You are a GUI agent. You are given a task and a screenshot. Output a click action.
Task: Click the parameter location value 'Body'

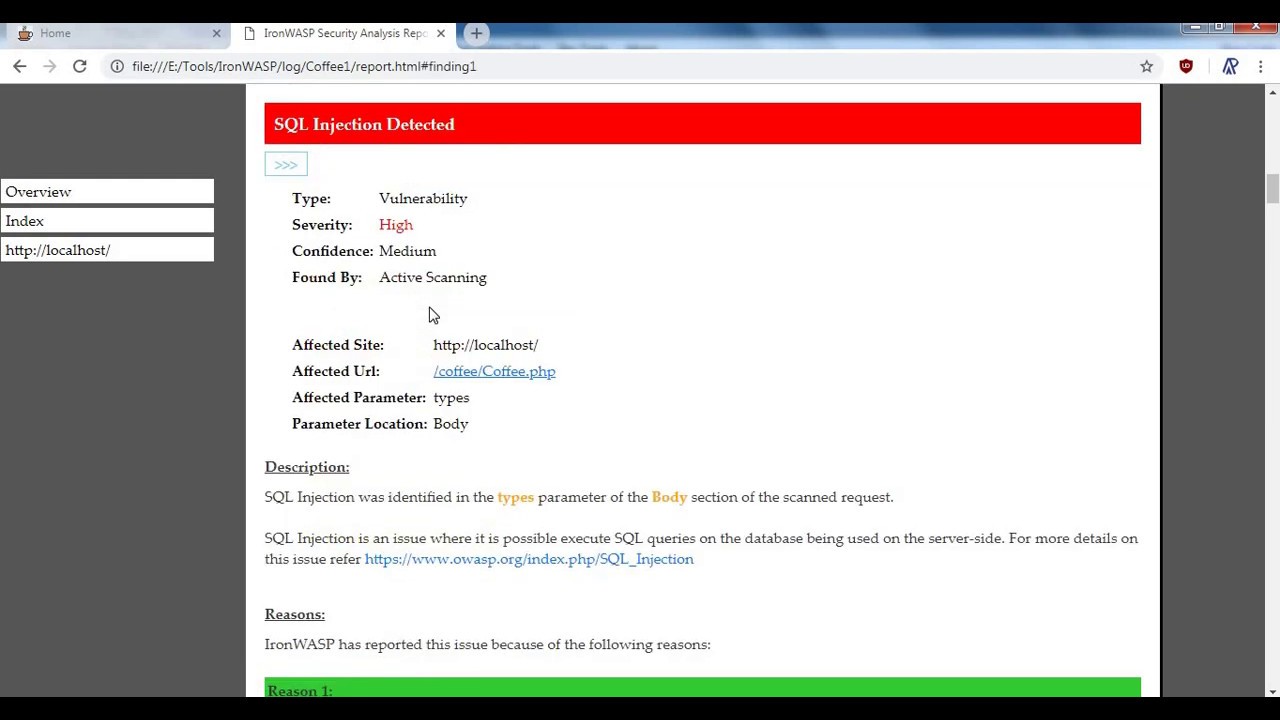451,424
